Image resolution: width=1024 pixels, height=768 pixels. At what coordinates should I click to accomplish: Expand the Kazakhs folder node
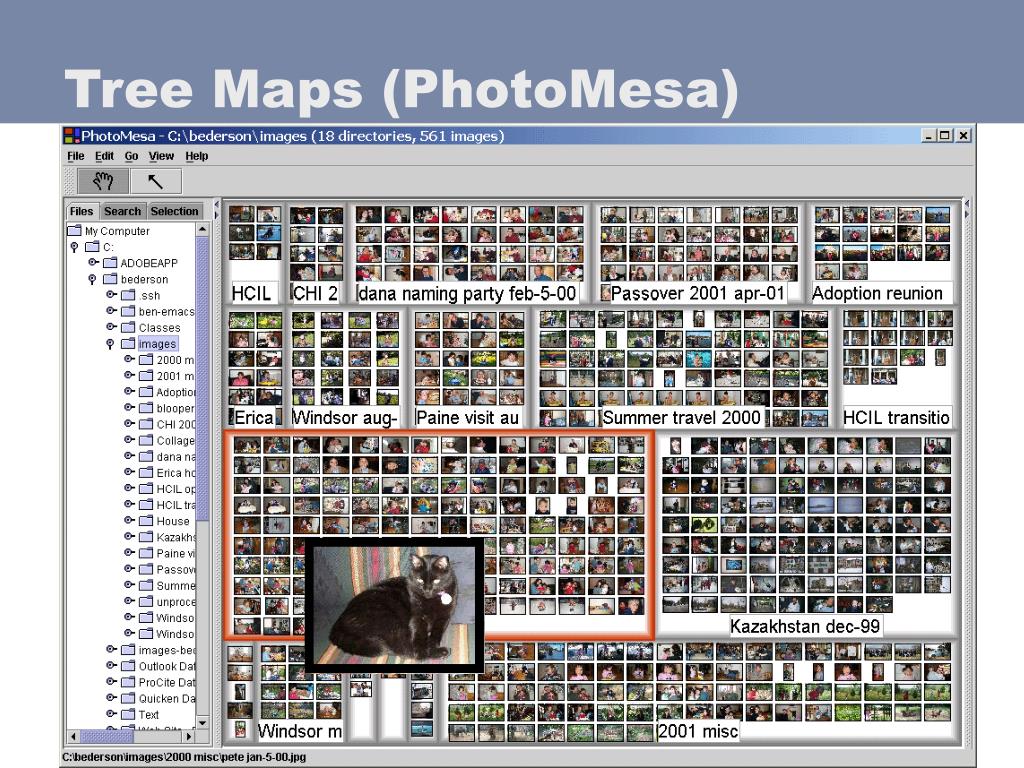[x=129, y=536]
